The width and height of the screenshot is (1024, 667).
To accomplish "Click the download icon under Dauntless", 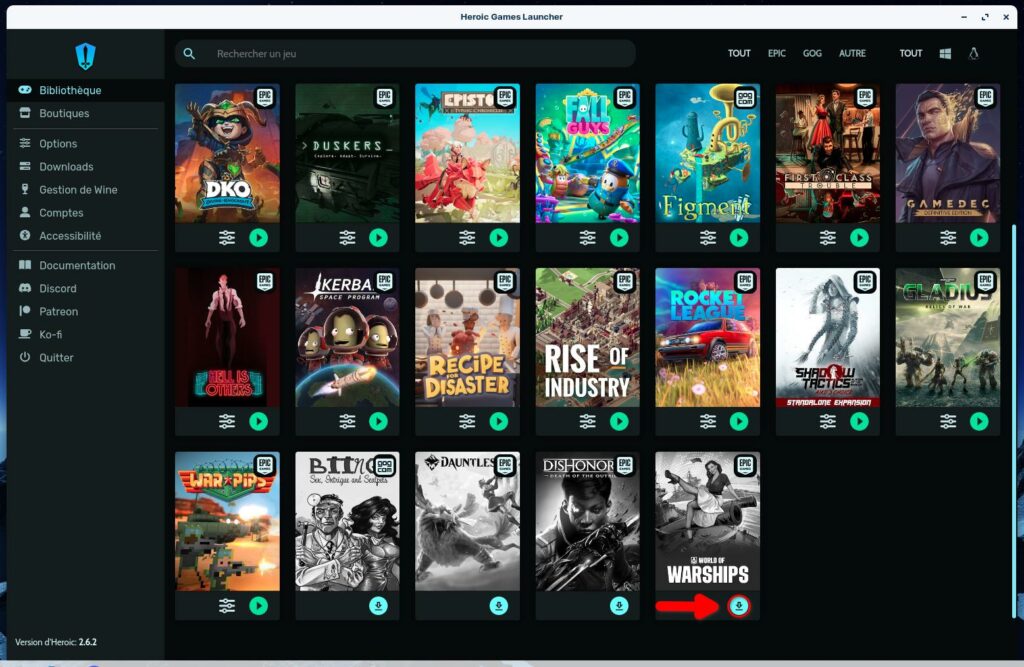I will 498,605.
